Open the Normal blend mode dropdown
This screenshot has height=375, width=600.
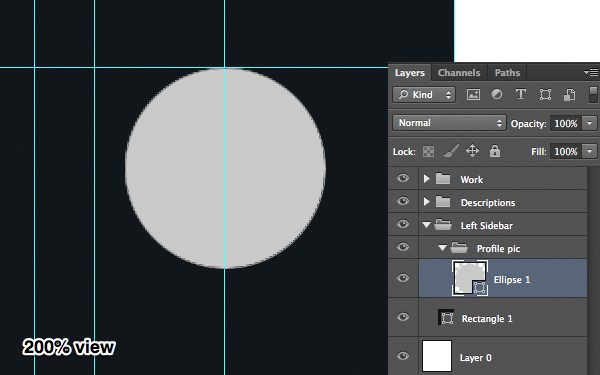(449, 123)
